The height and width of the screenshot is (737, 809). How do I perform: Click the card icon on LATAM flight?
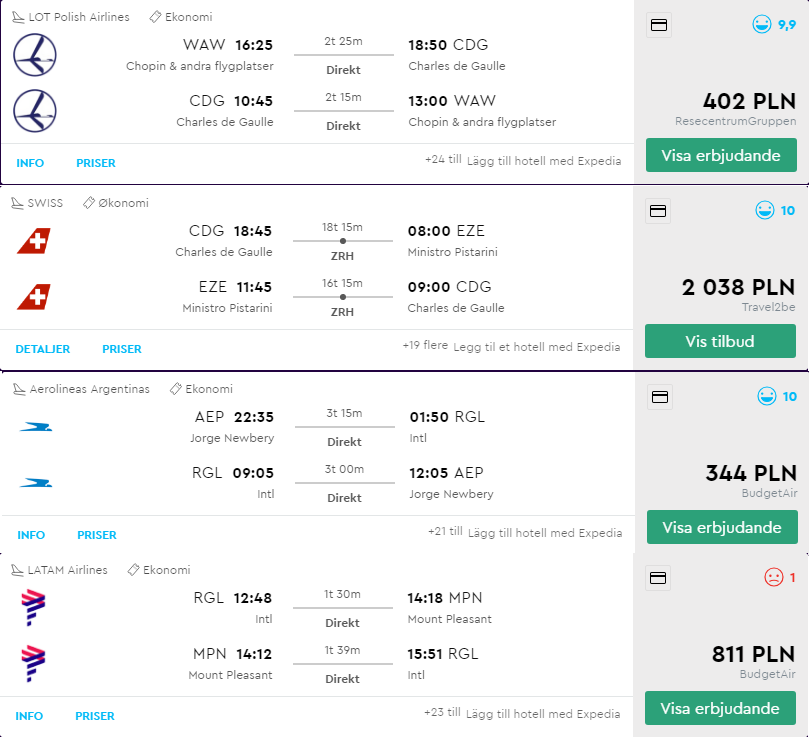[658, 578]
